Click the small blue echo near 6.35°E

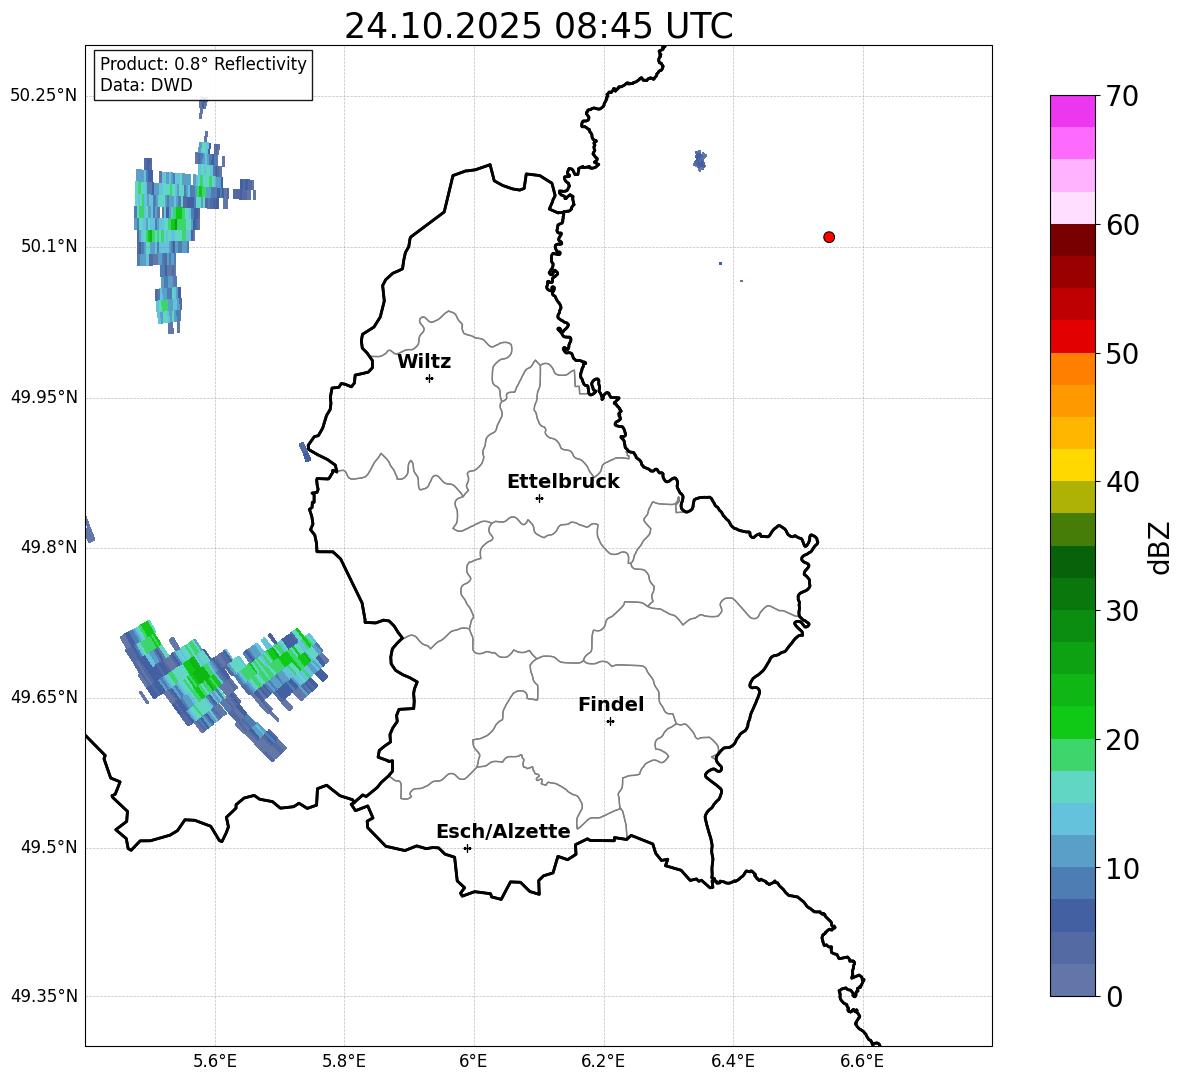(700, 160)
